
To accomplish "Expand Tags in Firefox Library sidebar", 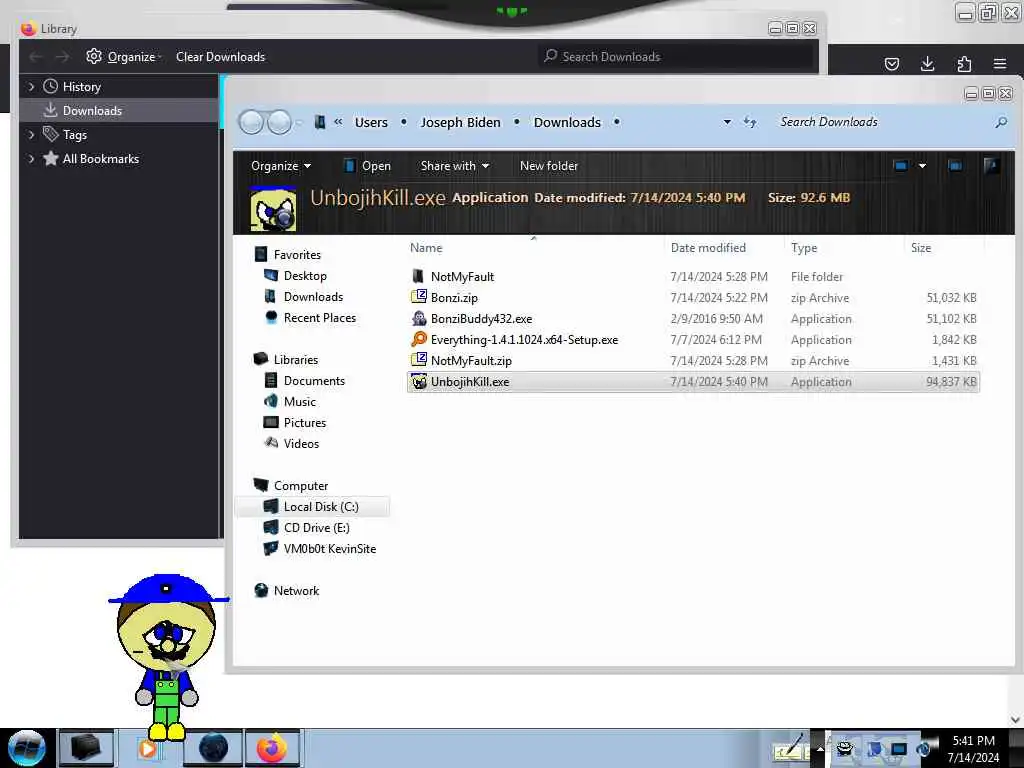I will (x=31, y=135).
